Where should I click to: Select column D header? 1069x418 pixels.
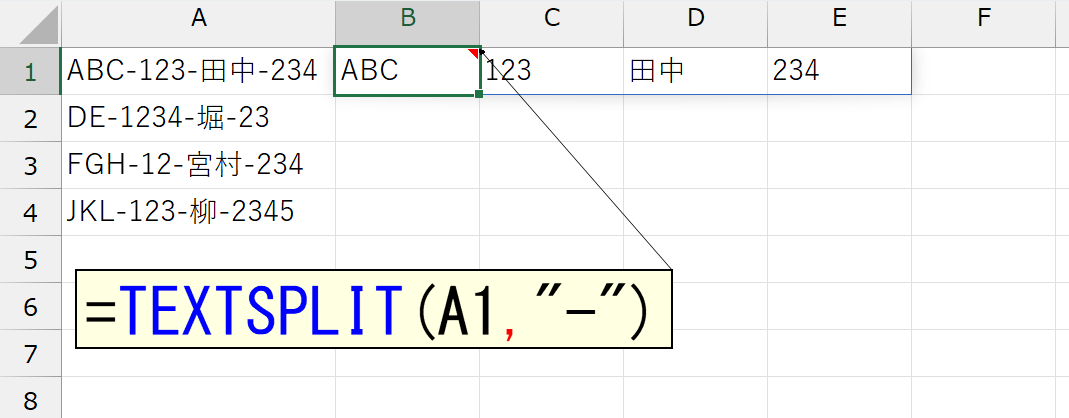(695, 23)
